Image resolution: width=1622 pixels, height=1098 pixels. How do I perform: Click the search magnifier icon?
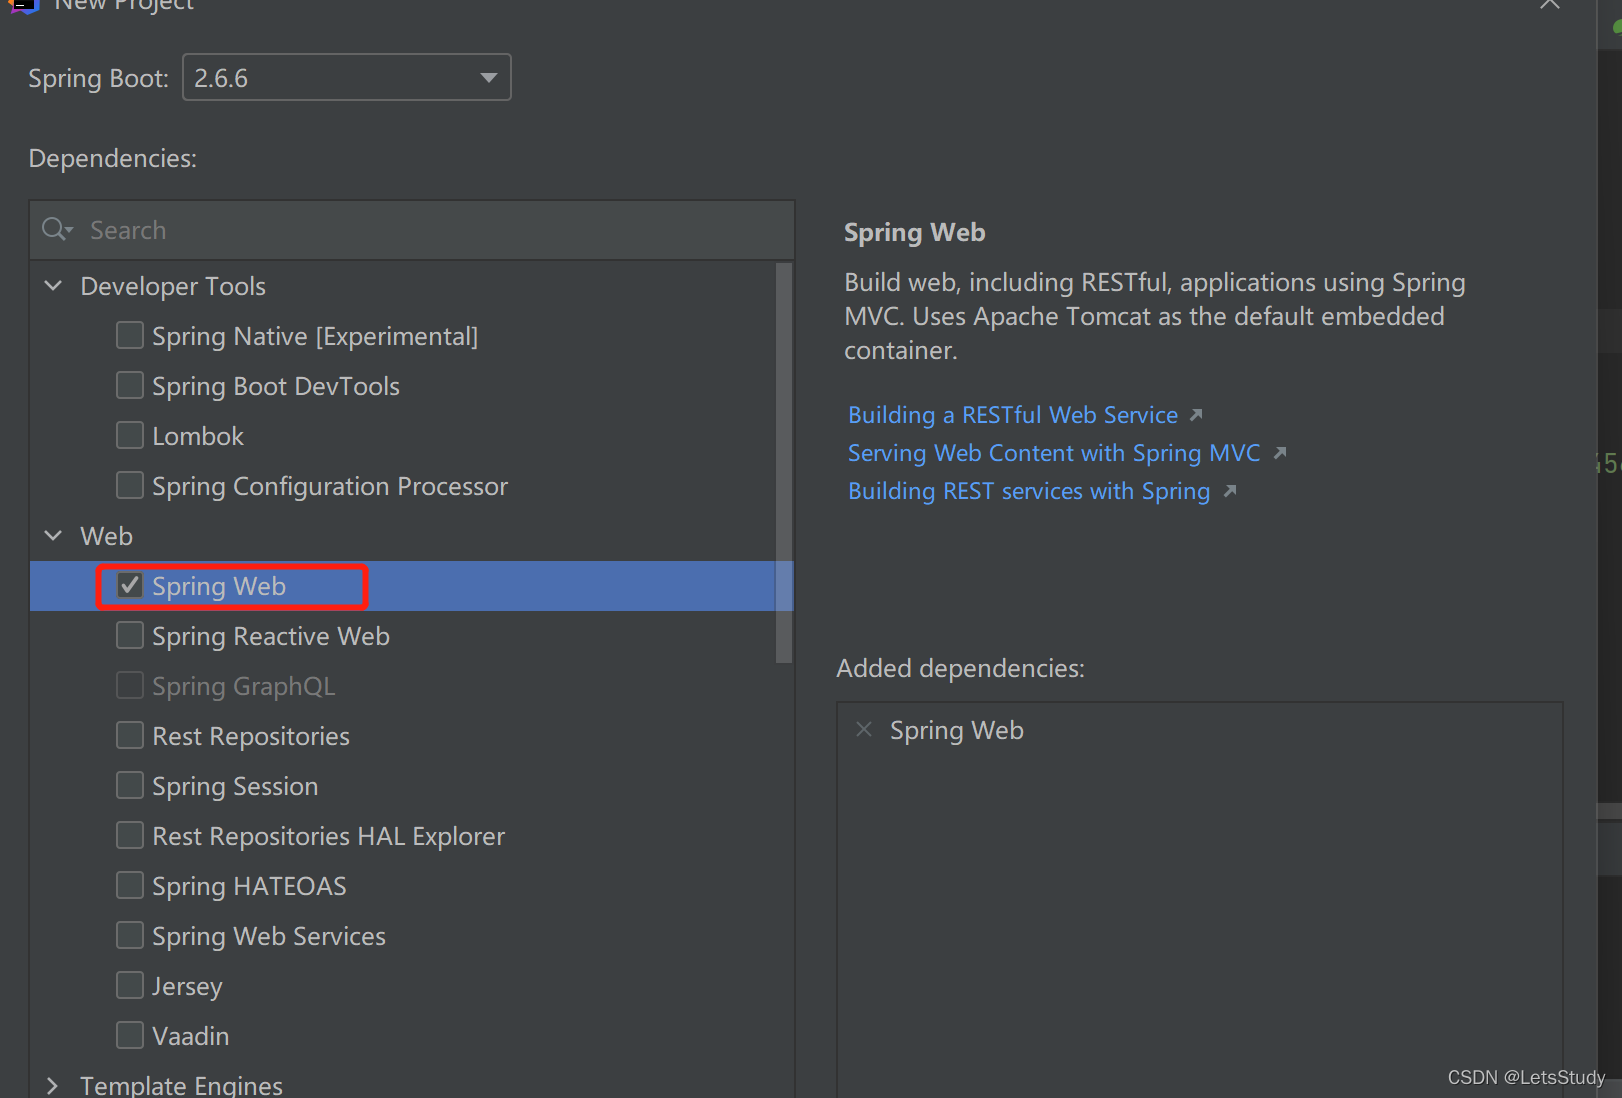point(56,230)
